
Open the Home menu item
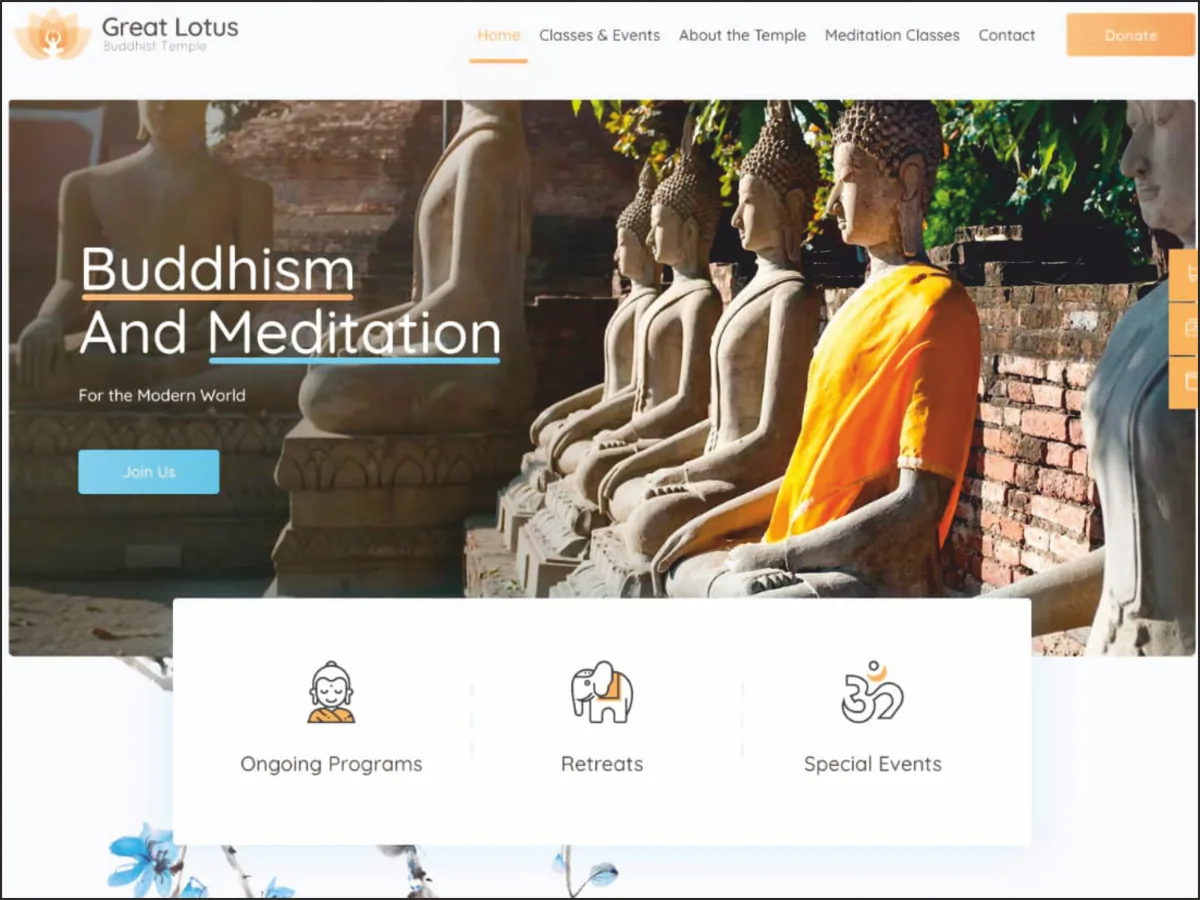pos(498,35)
